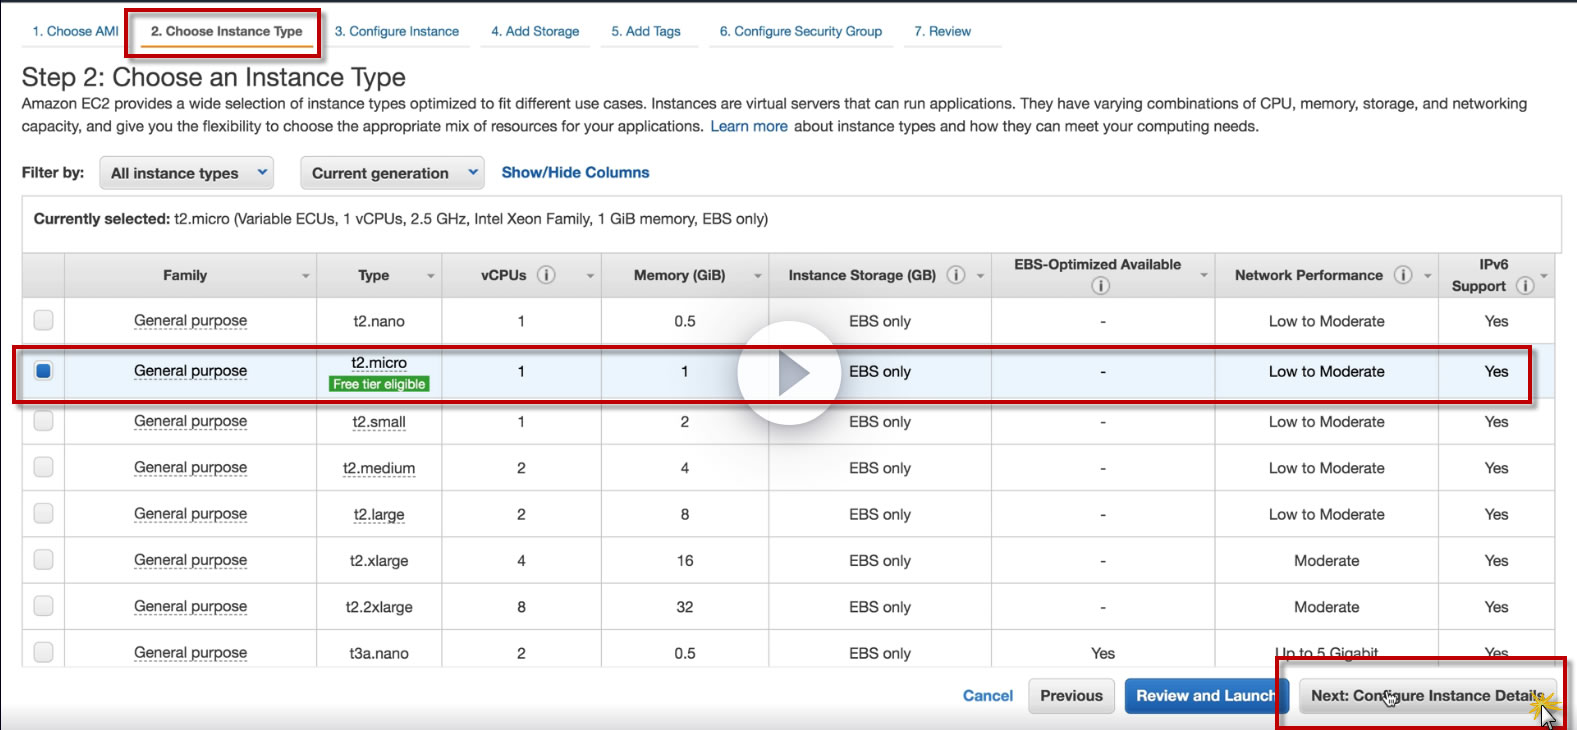The height and width of the screenshot is (730, 1577).
Task: Click the IPv6 Support info icon
Action: (x=1525, y=286)
